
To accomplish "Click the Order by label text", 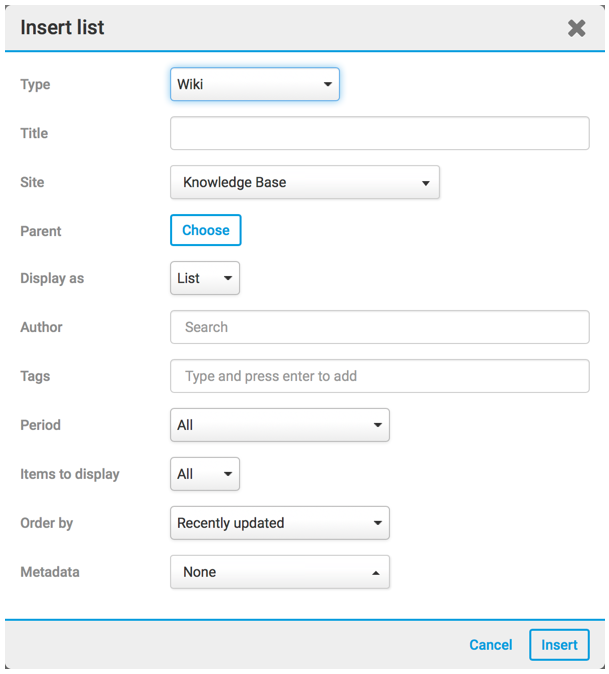I will point(47,523).
